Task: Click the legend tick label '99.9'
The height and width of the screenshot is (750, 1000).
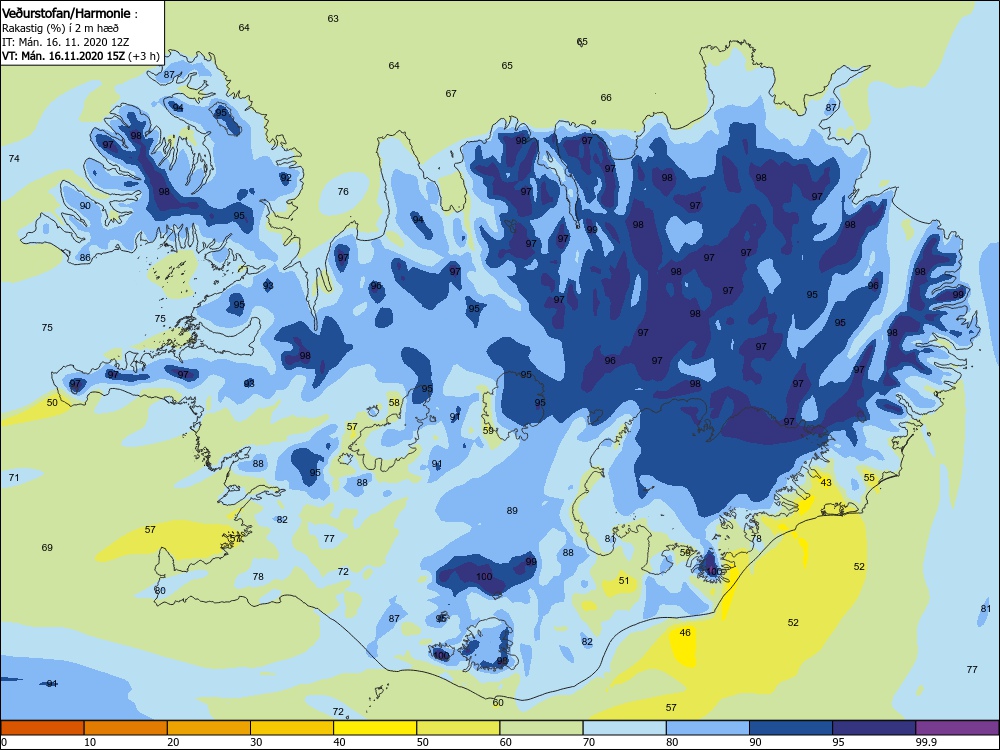Action: point(926,742)
